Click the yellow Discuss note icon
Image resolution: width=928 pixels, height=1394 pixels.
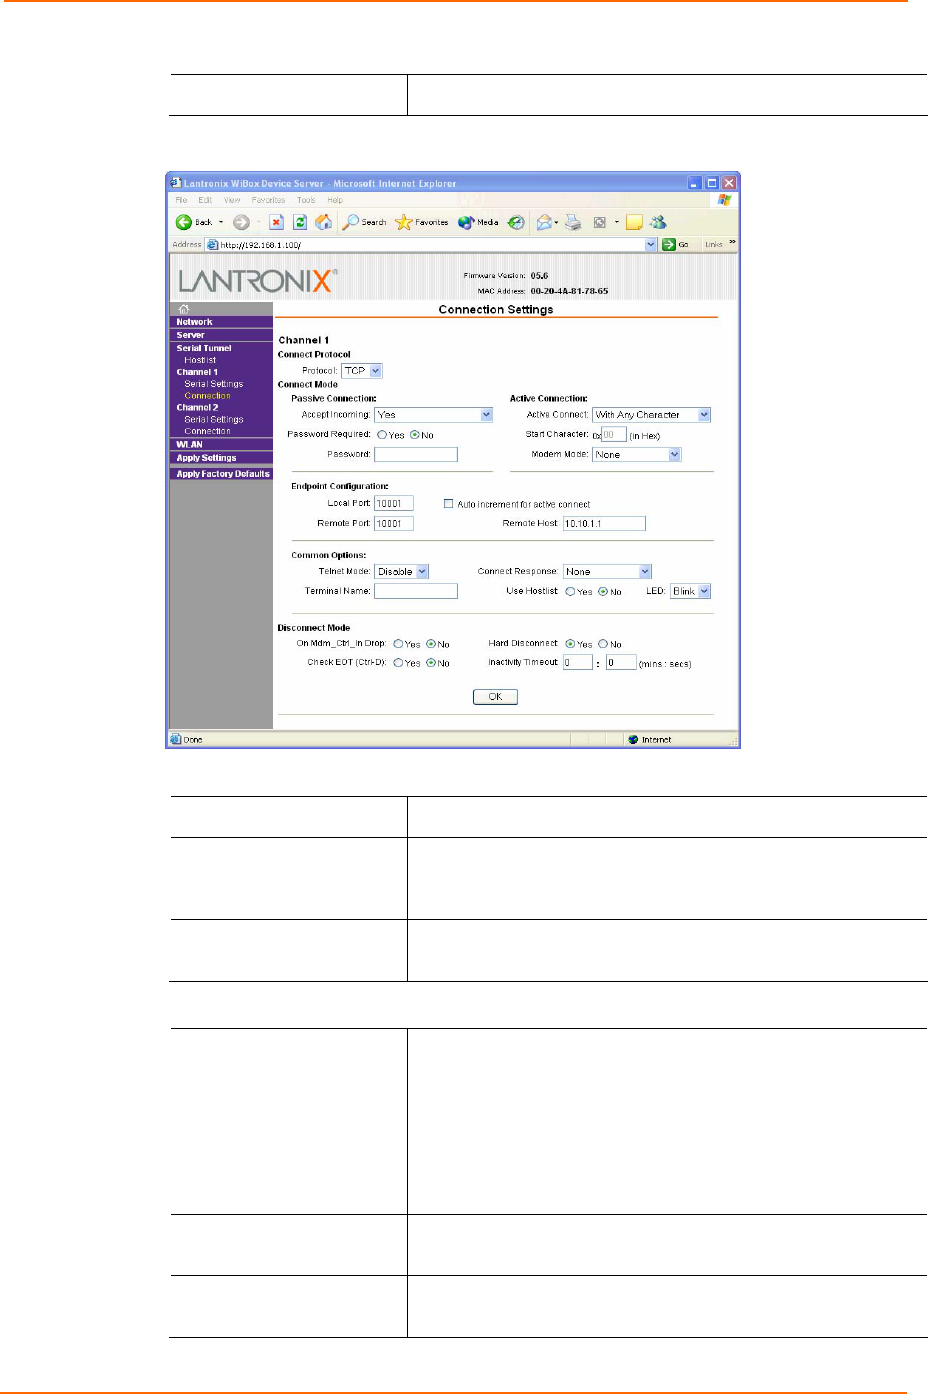pyautogui.click(x=634, y=222)
